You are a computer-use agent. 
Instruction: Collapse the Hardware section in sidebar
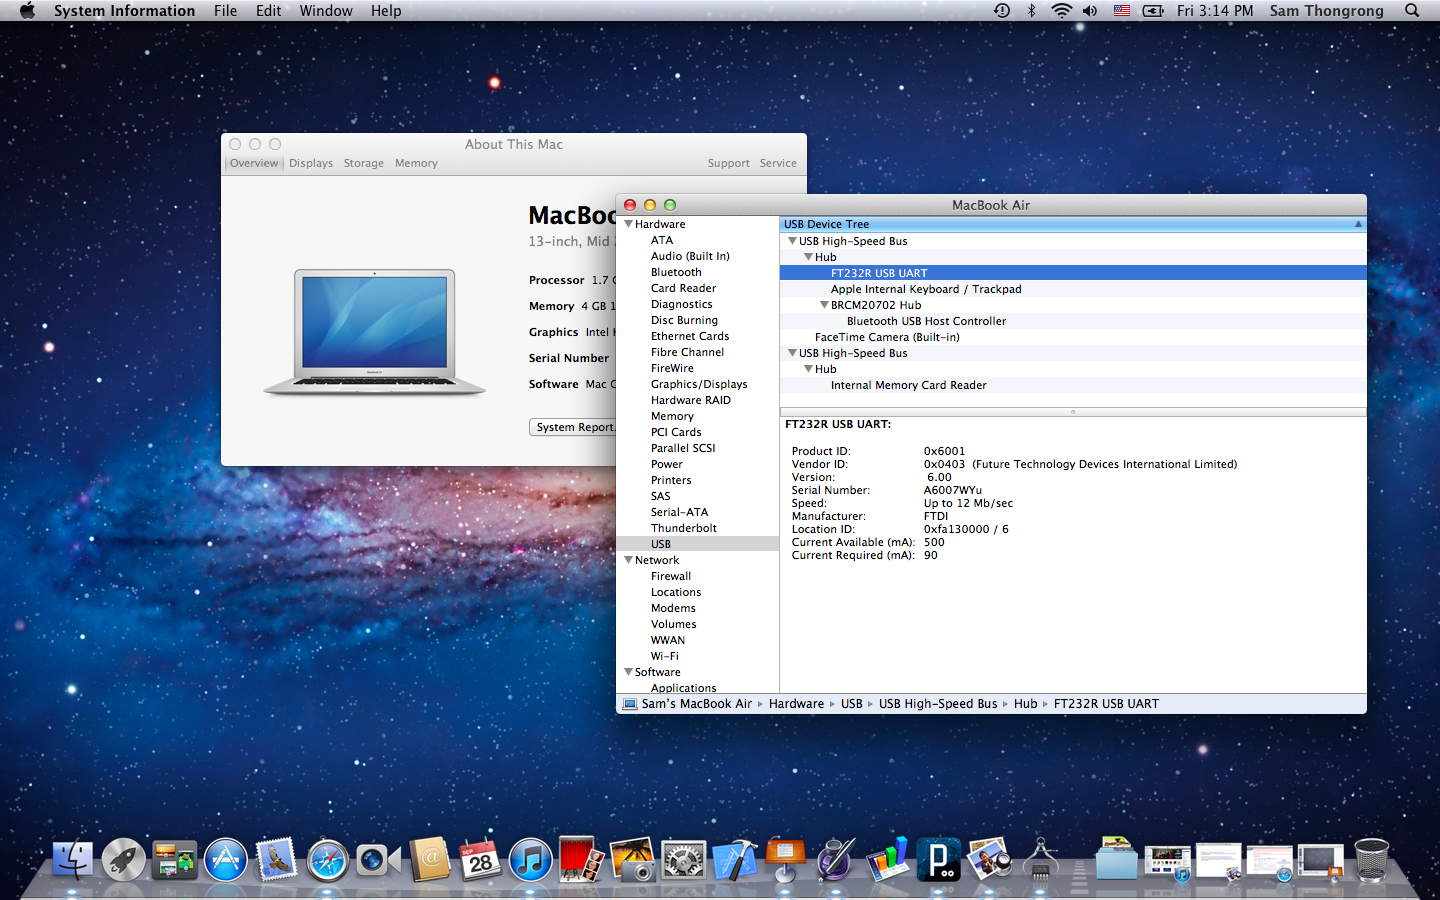click(x=629, y=224)
